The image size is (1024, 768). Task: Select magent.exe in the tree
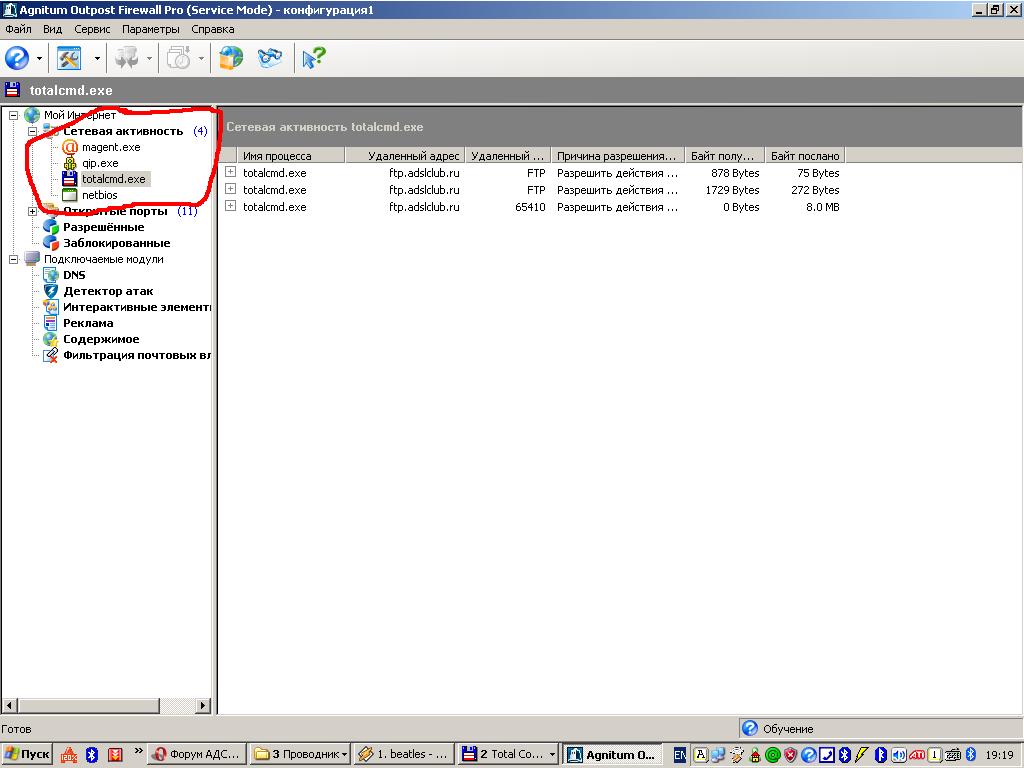point(111,147)
